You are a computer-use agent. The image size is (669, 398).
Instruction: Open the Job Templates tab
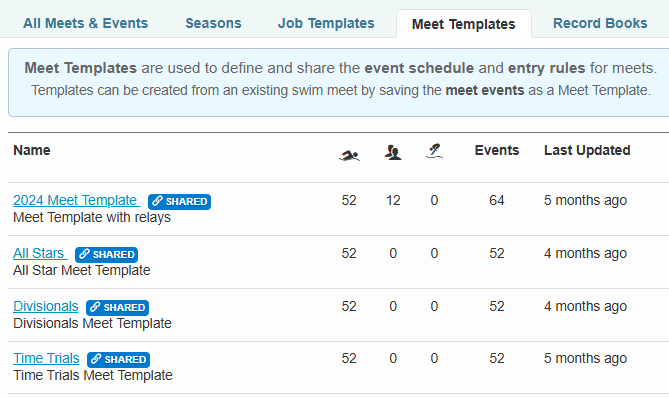[326, 23]
